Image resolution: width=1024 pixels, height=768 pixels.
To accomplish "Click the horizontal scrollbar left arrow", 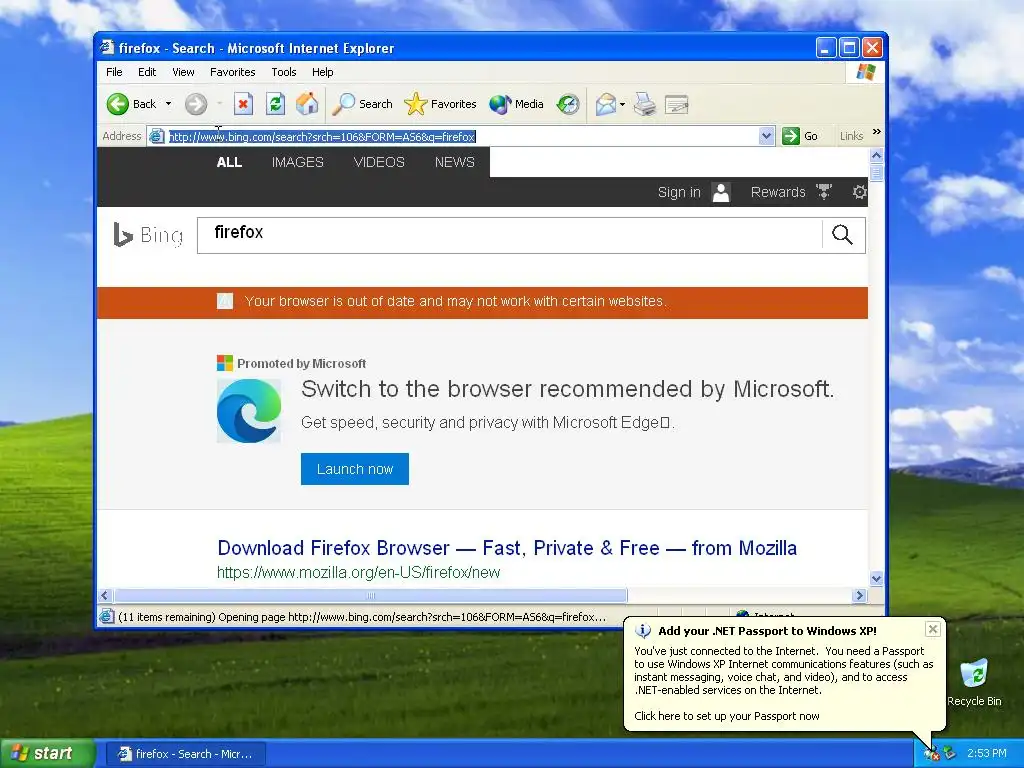I will click(x=105, y=596).
